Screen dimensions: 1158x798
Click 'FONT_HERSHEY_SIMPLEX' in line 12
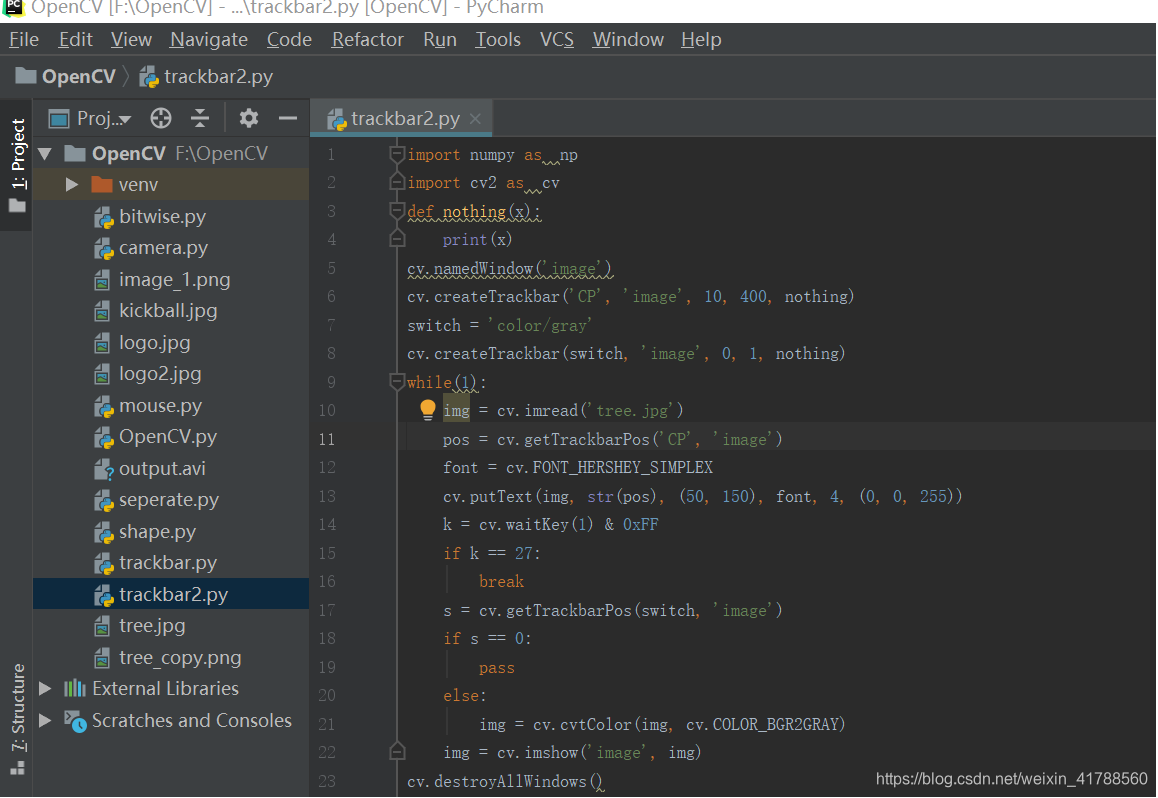point(623,468)
